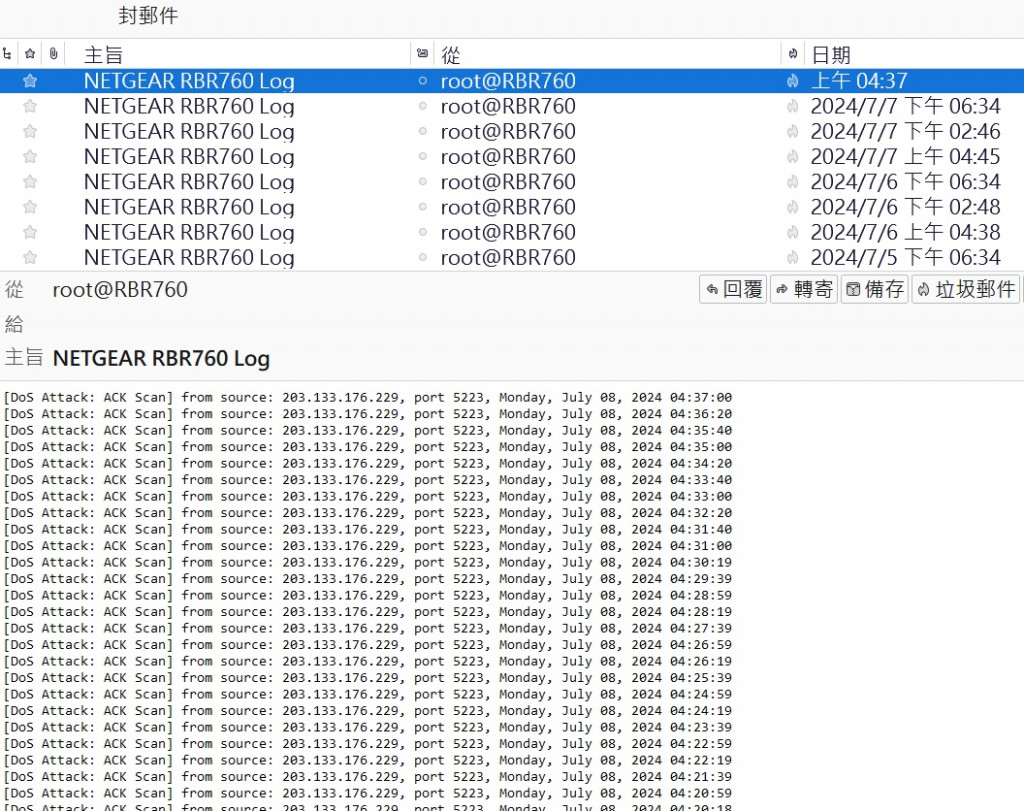Click log line timestamped 04:37:00

[x=368, y=398]
